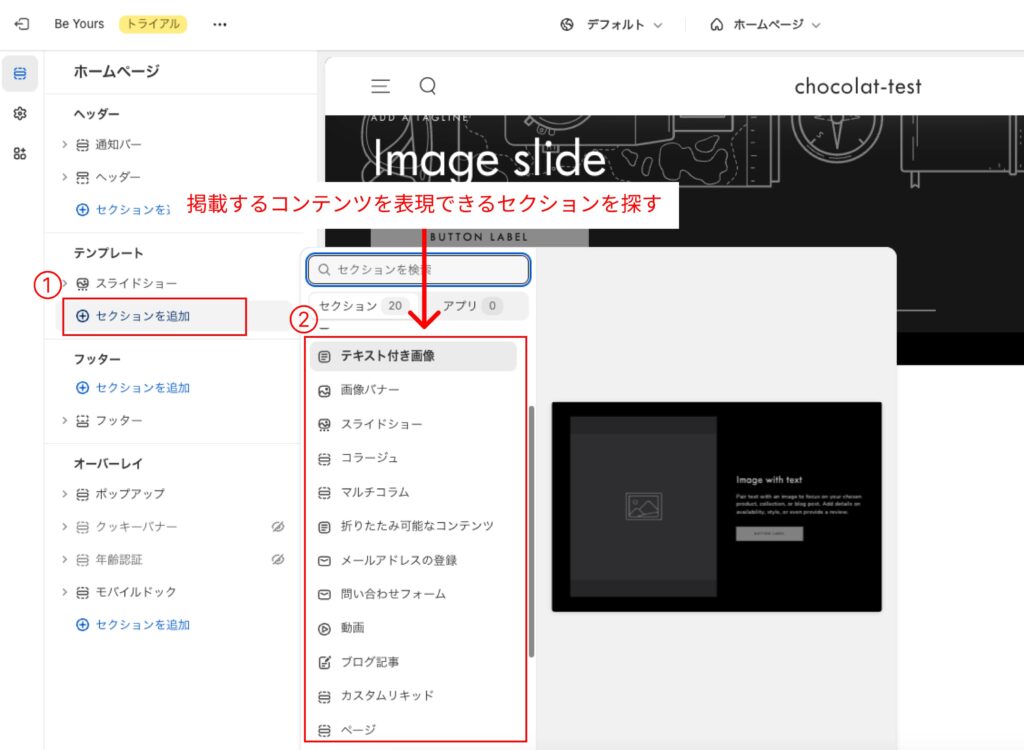This screenshot has height=750, width=1024.
Task: Click the search magnifier icon in store preview
Action: (428, 86)
